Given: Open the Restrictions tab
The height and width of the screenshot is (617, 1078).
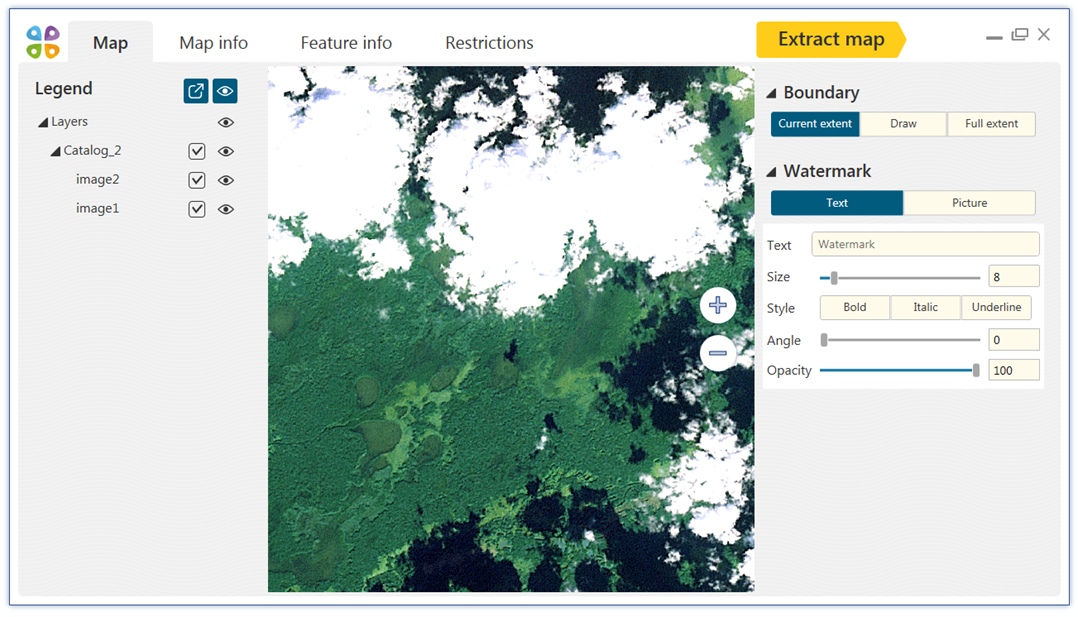Looking at the screenshot, I should [x=489, y=43].
